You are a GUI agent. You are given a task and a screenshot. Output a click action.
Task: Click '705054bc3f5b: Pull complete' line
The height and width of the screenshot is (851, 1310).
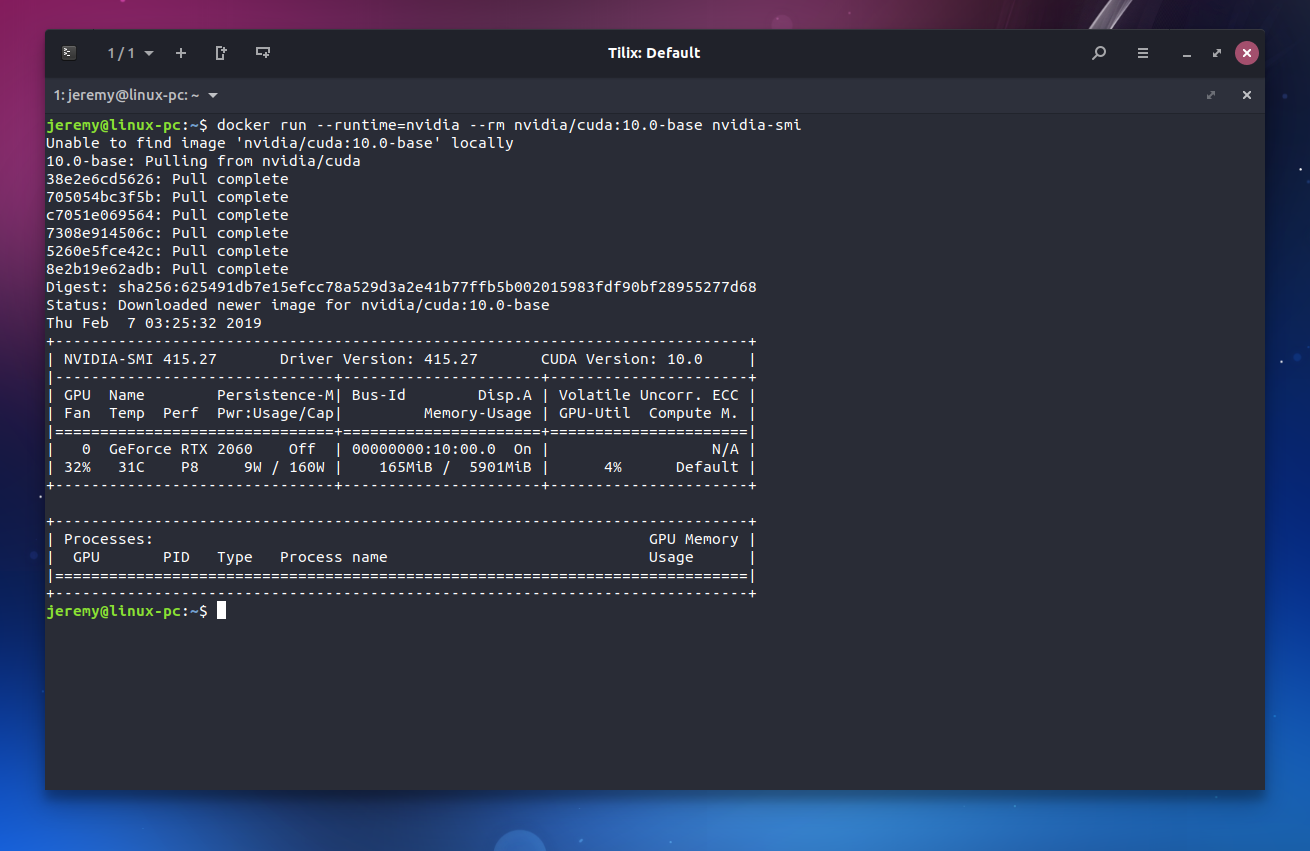tap(167, 197)
